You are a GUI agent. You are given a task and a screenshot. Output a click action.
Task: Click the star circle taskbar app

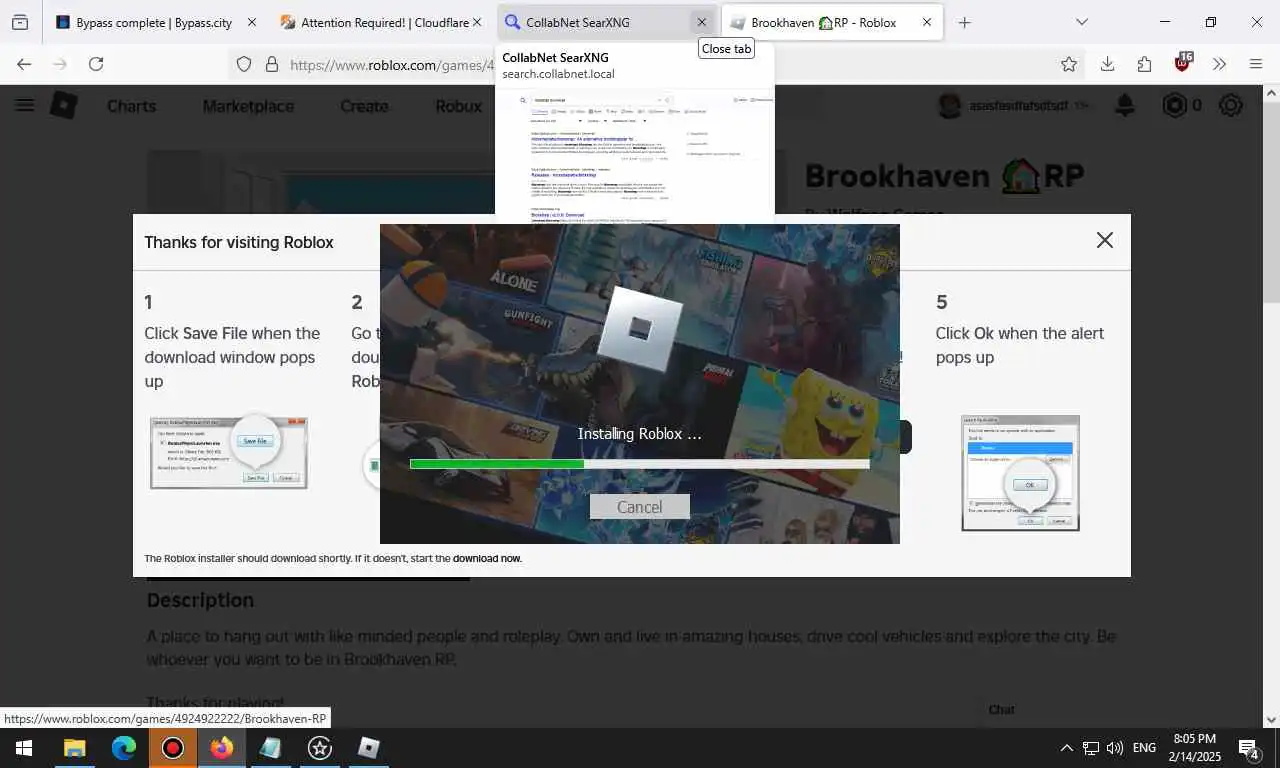(320, 748)
